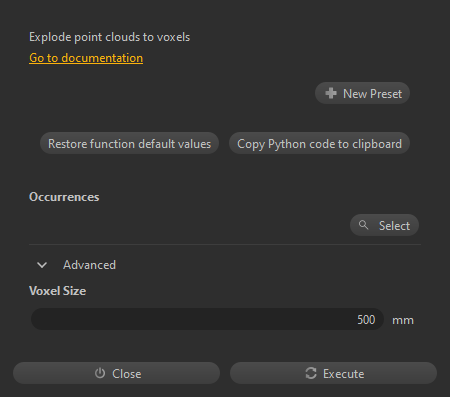Click the 500 value in Voxel Size
Image resolution: width=450 pixels, height=397 pixels.
tap(366, 320)
